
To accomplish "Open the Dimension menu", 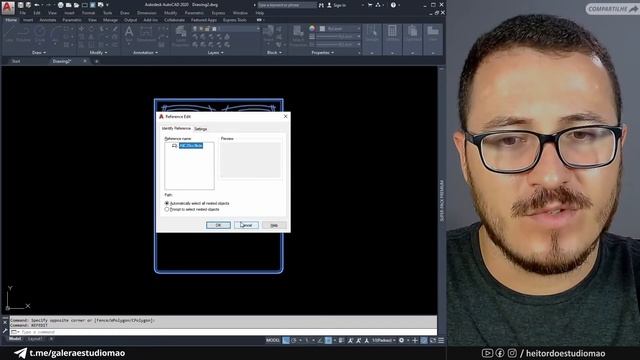I will tap(146, 13).
